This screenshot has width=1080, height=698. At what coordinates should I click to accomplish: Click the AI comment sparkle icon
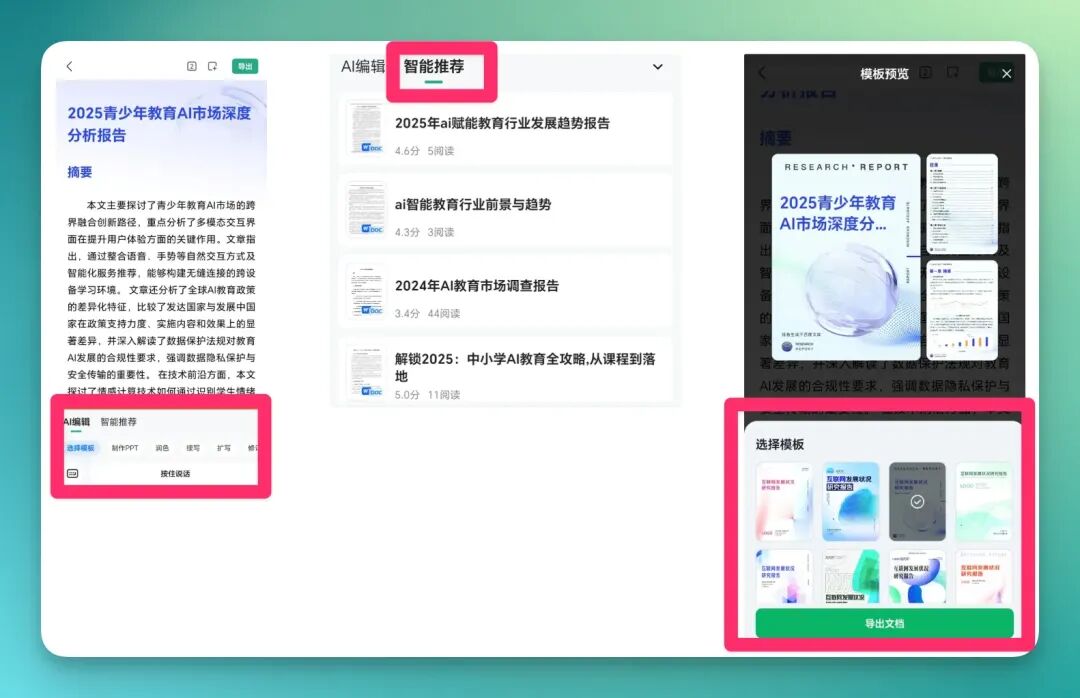[x=212, y=66]
